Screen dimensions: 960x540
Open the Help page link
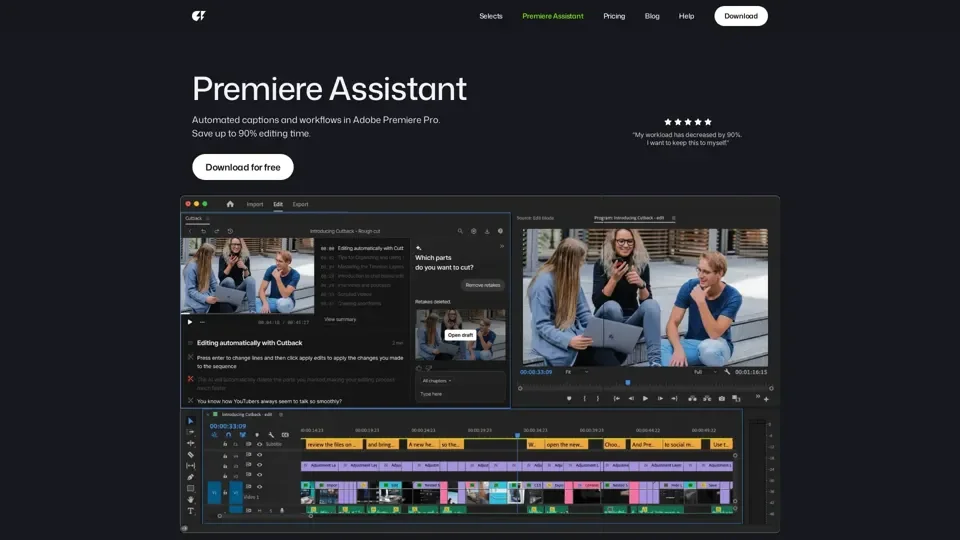686,16
